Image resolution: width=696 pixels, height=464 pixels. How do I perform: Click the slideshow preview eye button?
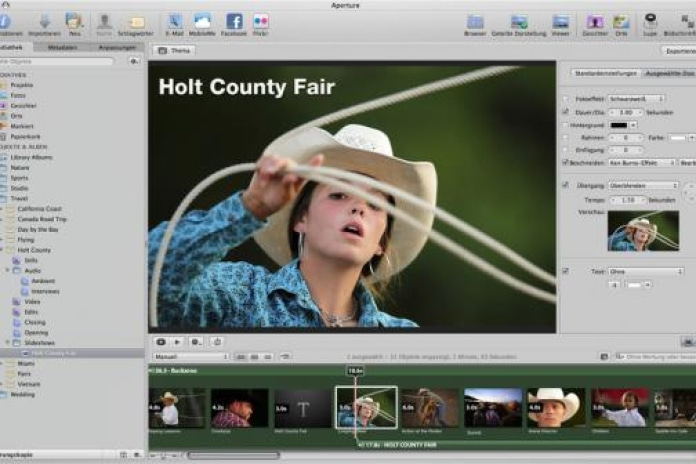coord(161,342)
